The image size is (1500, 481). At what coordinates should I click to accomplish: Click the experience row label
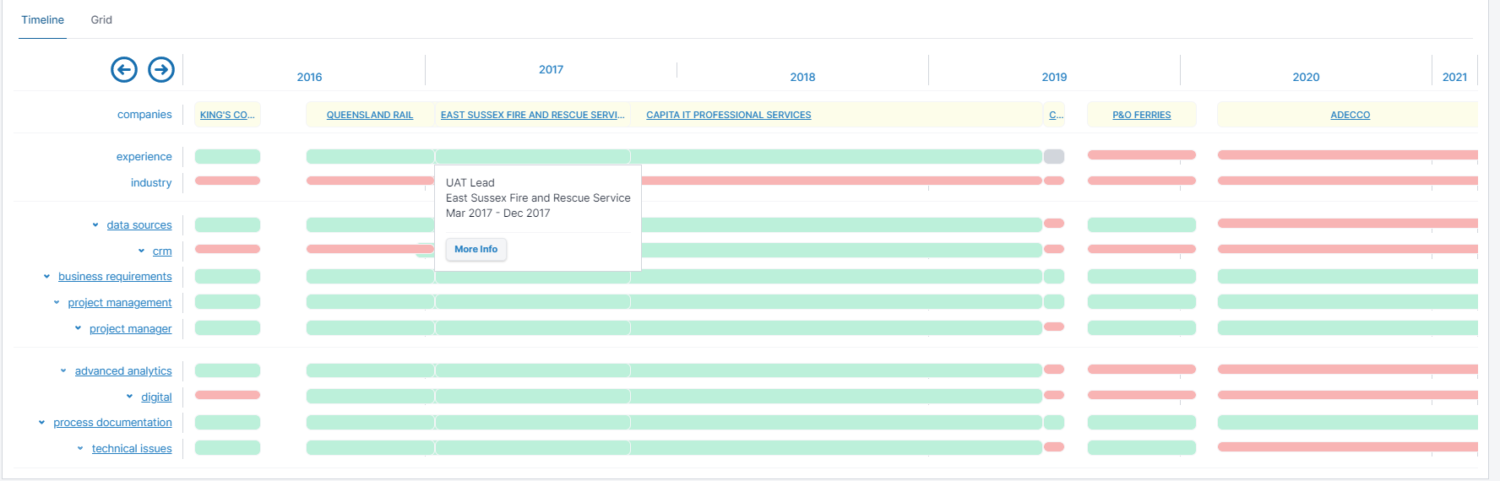click(x=144, y=156)
